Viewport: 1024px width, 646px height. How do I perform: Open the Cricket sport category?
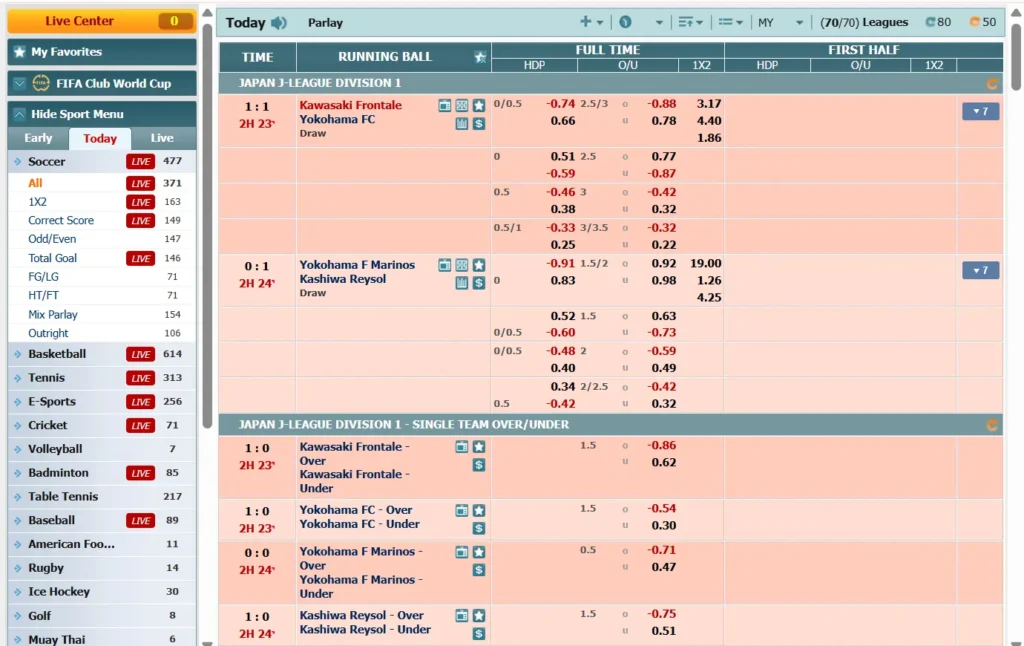click(x=102, y=425)
